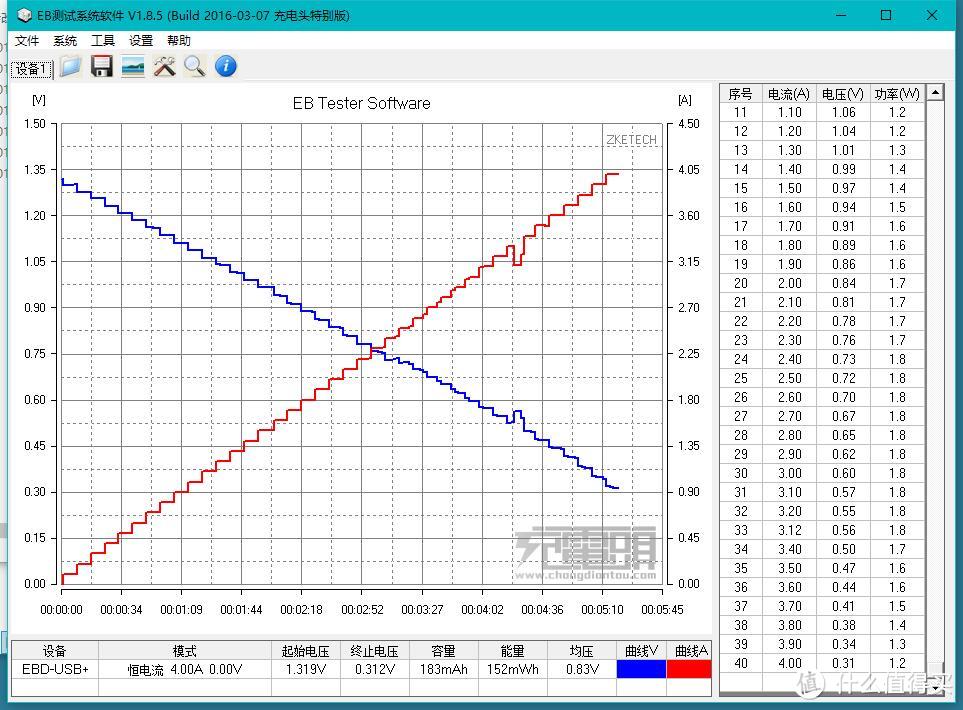The image size is (963, 710).
Task: Click the 能量 column header
Action: (512, 650)
